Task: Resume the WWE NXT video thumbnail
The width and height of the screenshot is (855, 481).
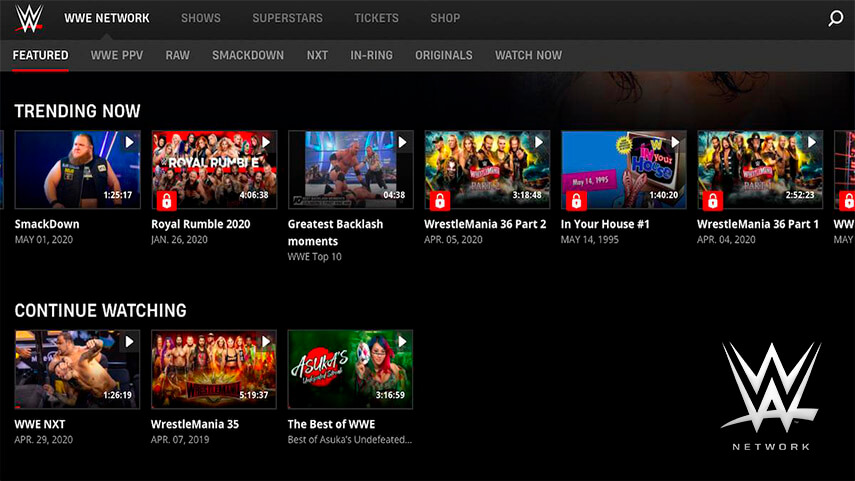Action: tap(77, 369)
